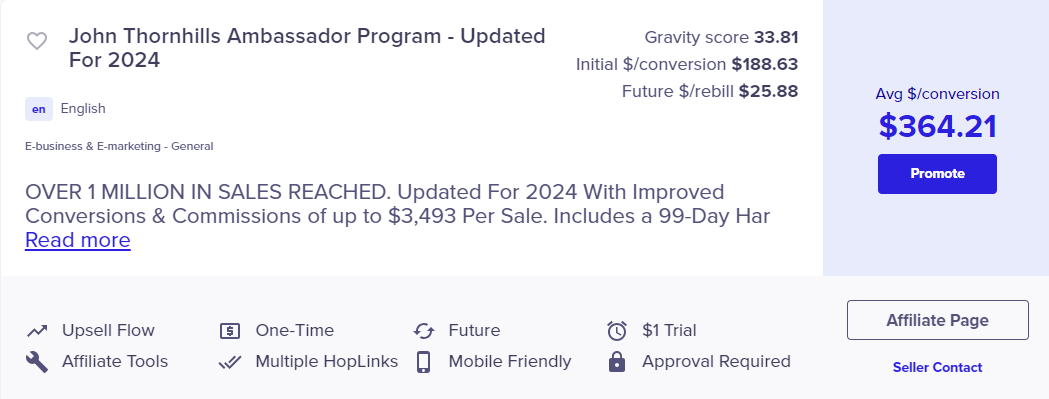
Task: Click the Affiliate Tools wrench icon
Action: (37, 362)
